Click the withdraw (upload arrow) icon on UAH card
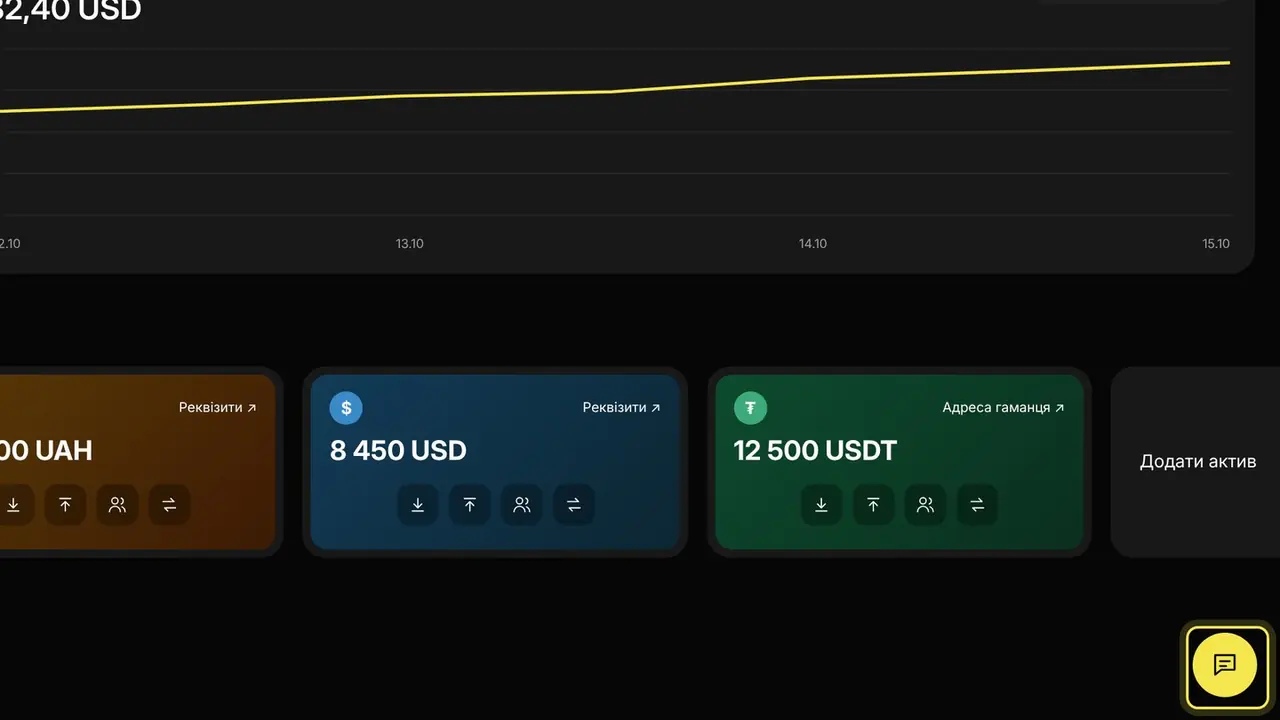 66,505
